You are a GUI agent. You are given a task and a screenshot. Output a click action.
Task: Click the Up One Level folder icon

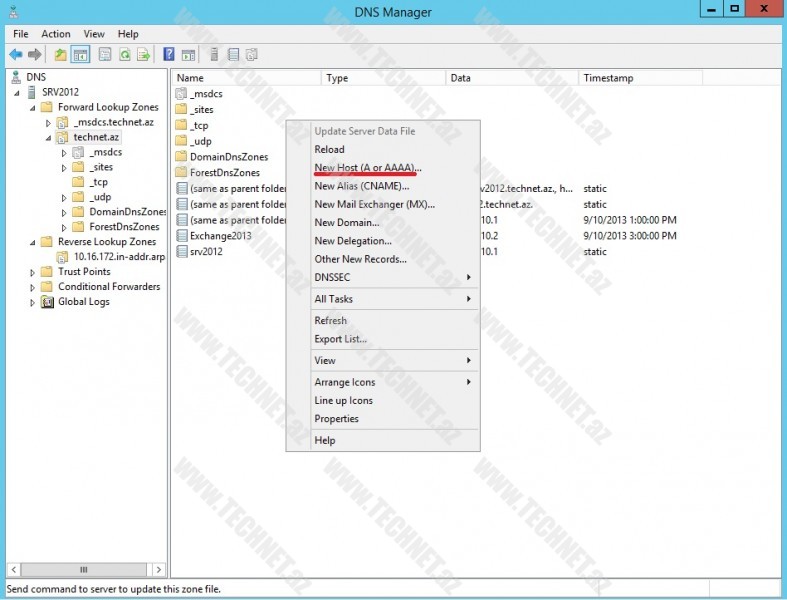coord(61,54)
